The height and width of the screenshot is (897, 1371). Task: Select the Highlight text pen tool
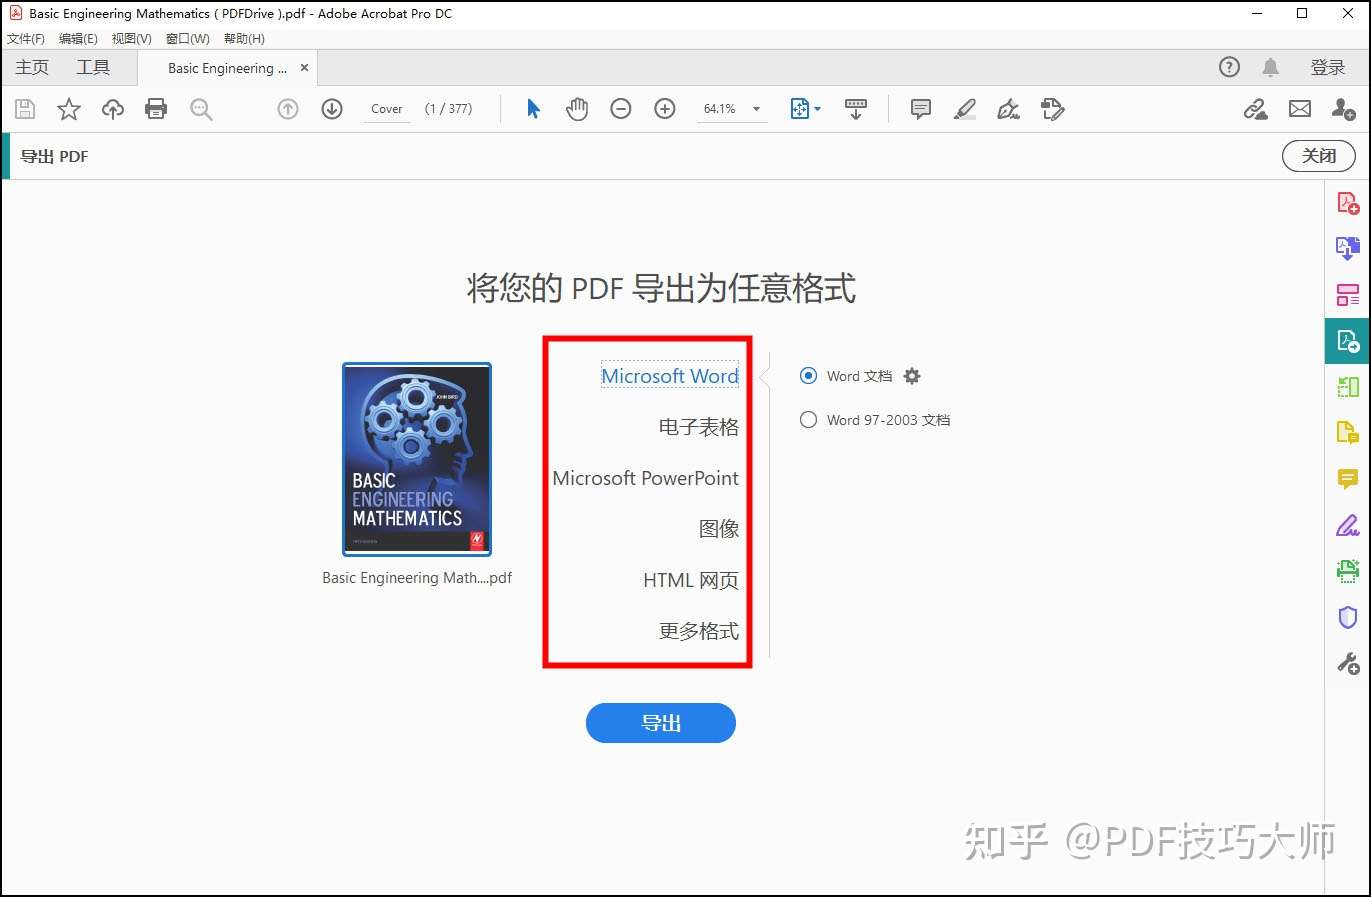pos(965,109)
